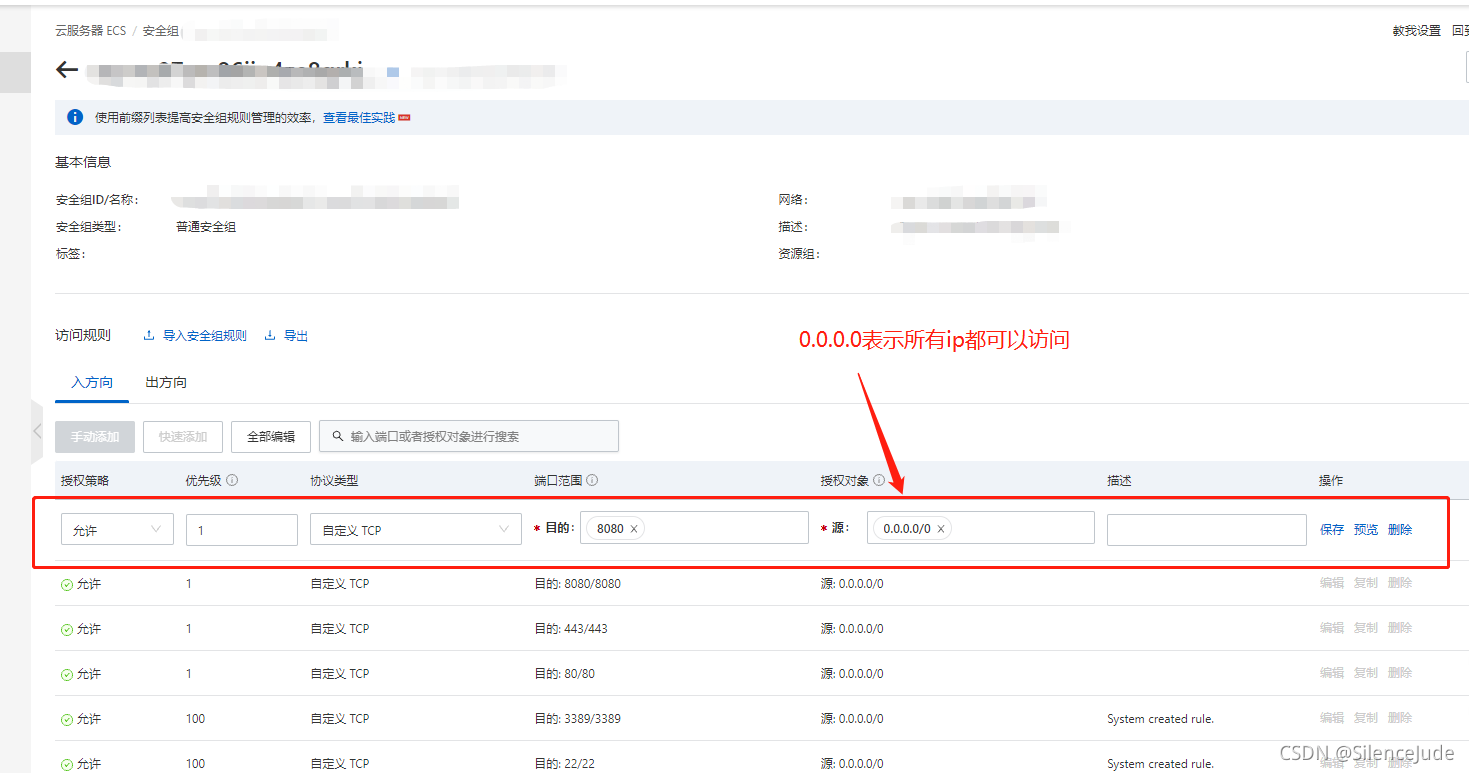Click priority 100 on the 3389 row
This screenshot has width=1469, height=773.
coord(195,719)
